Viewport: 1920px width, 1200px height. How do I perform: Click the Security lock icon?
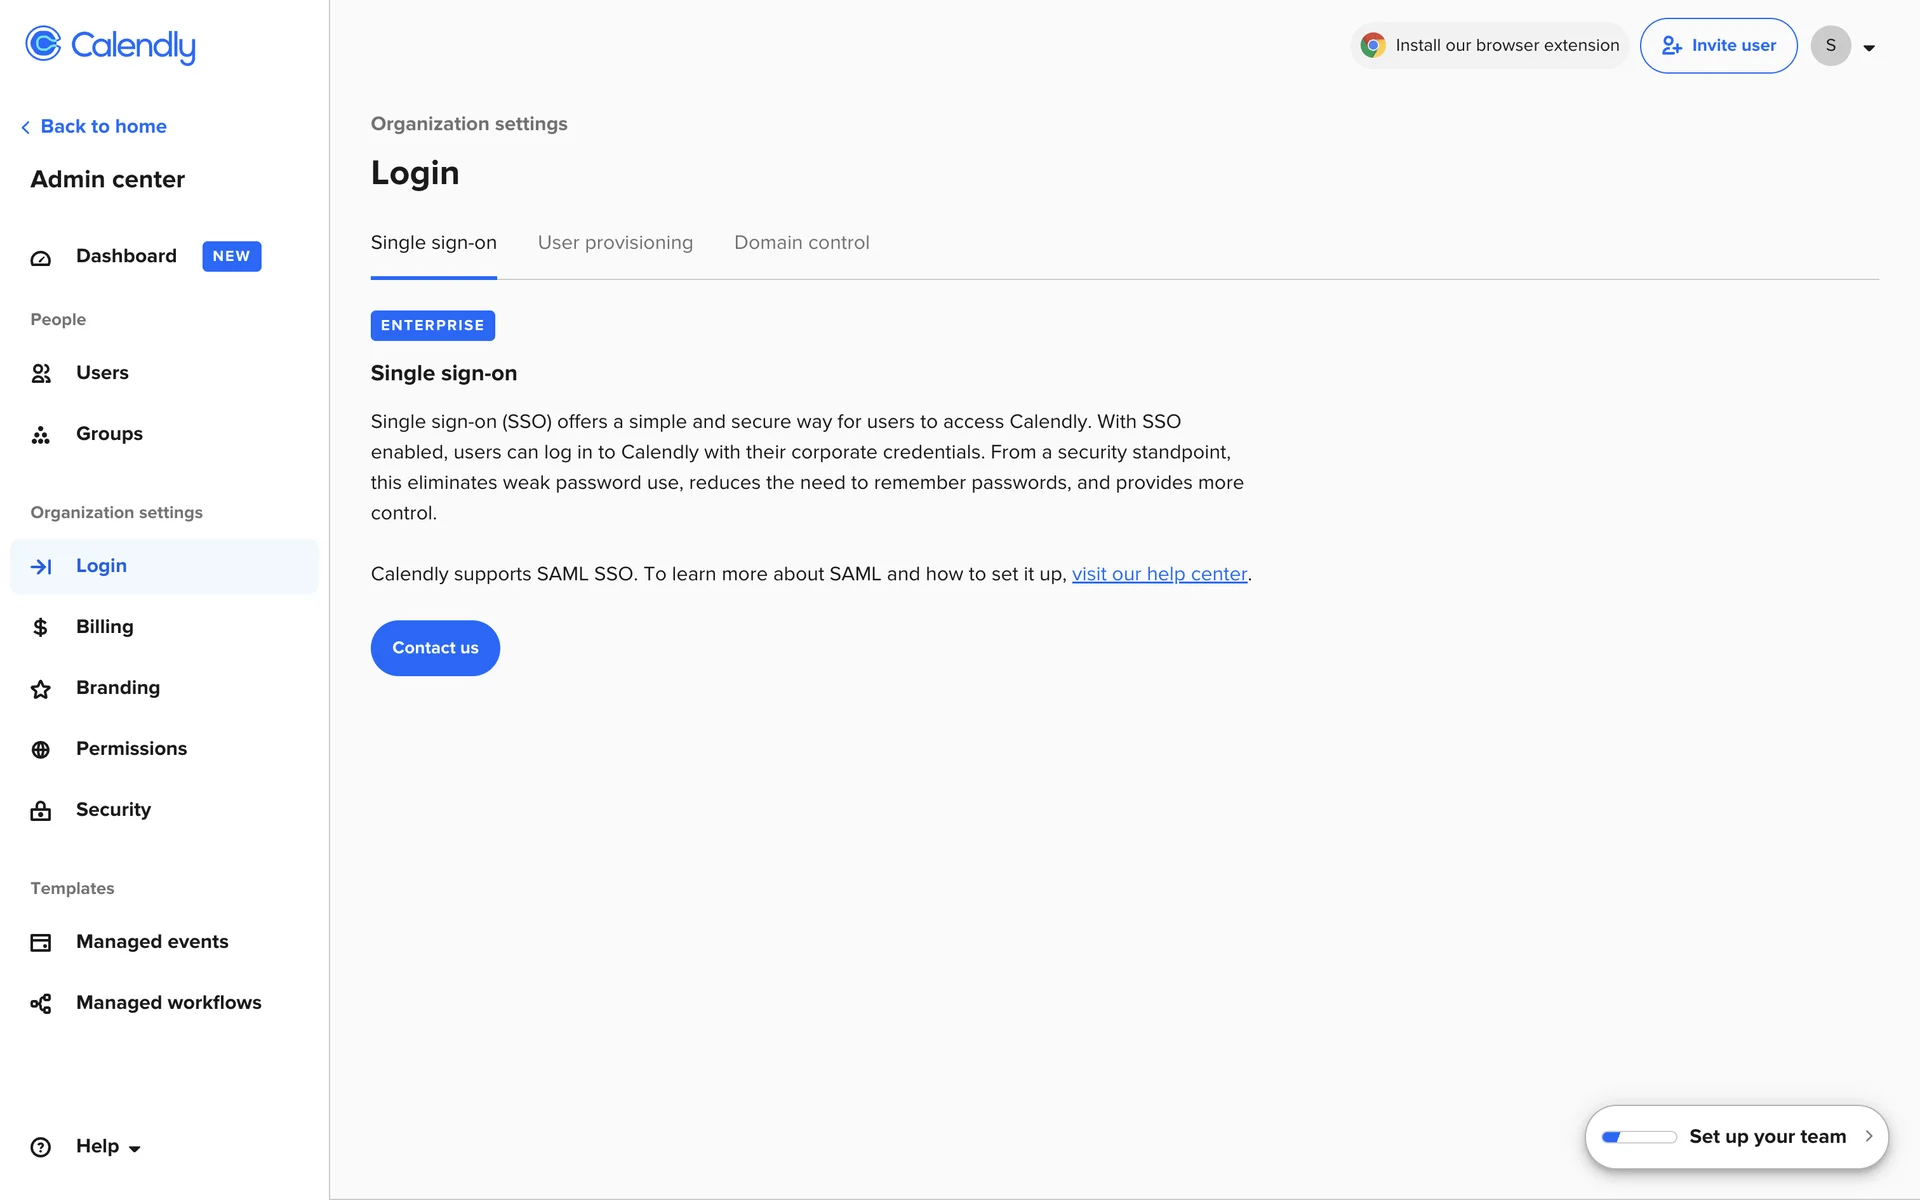tap(41, 811)
